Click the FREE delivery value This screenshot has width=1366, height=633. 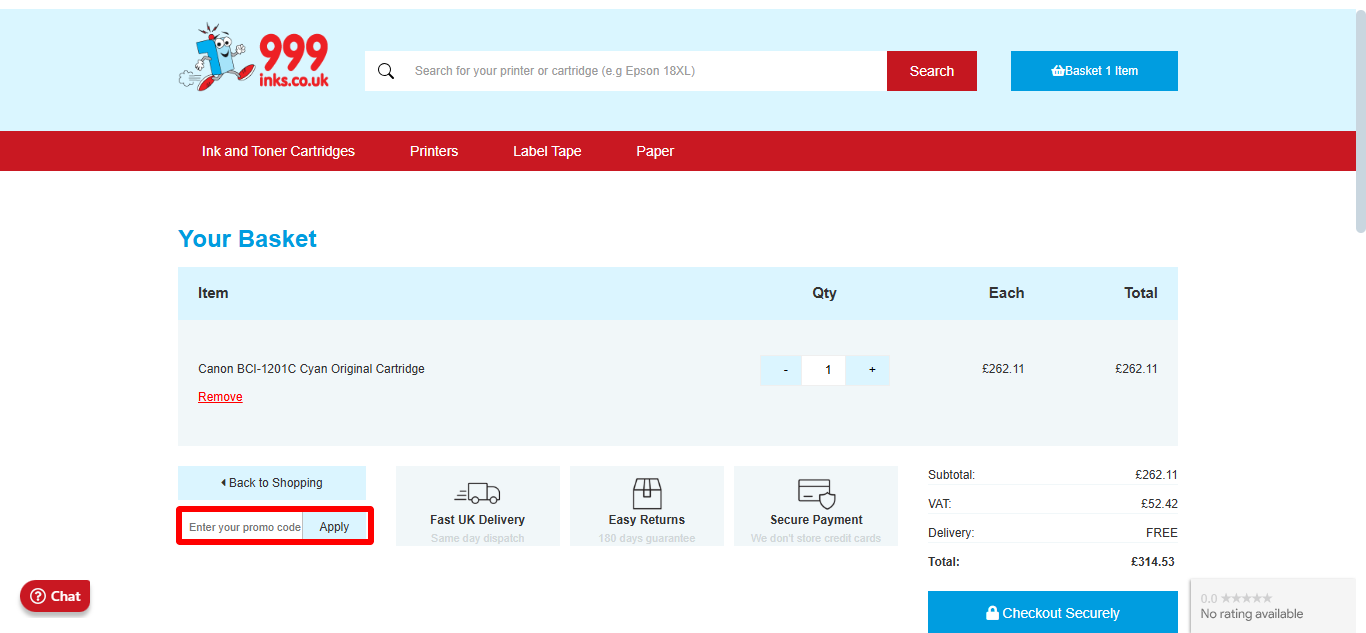(1162, 533)
